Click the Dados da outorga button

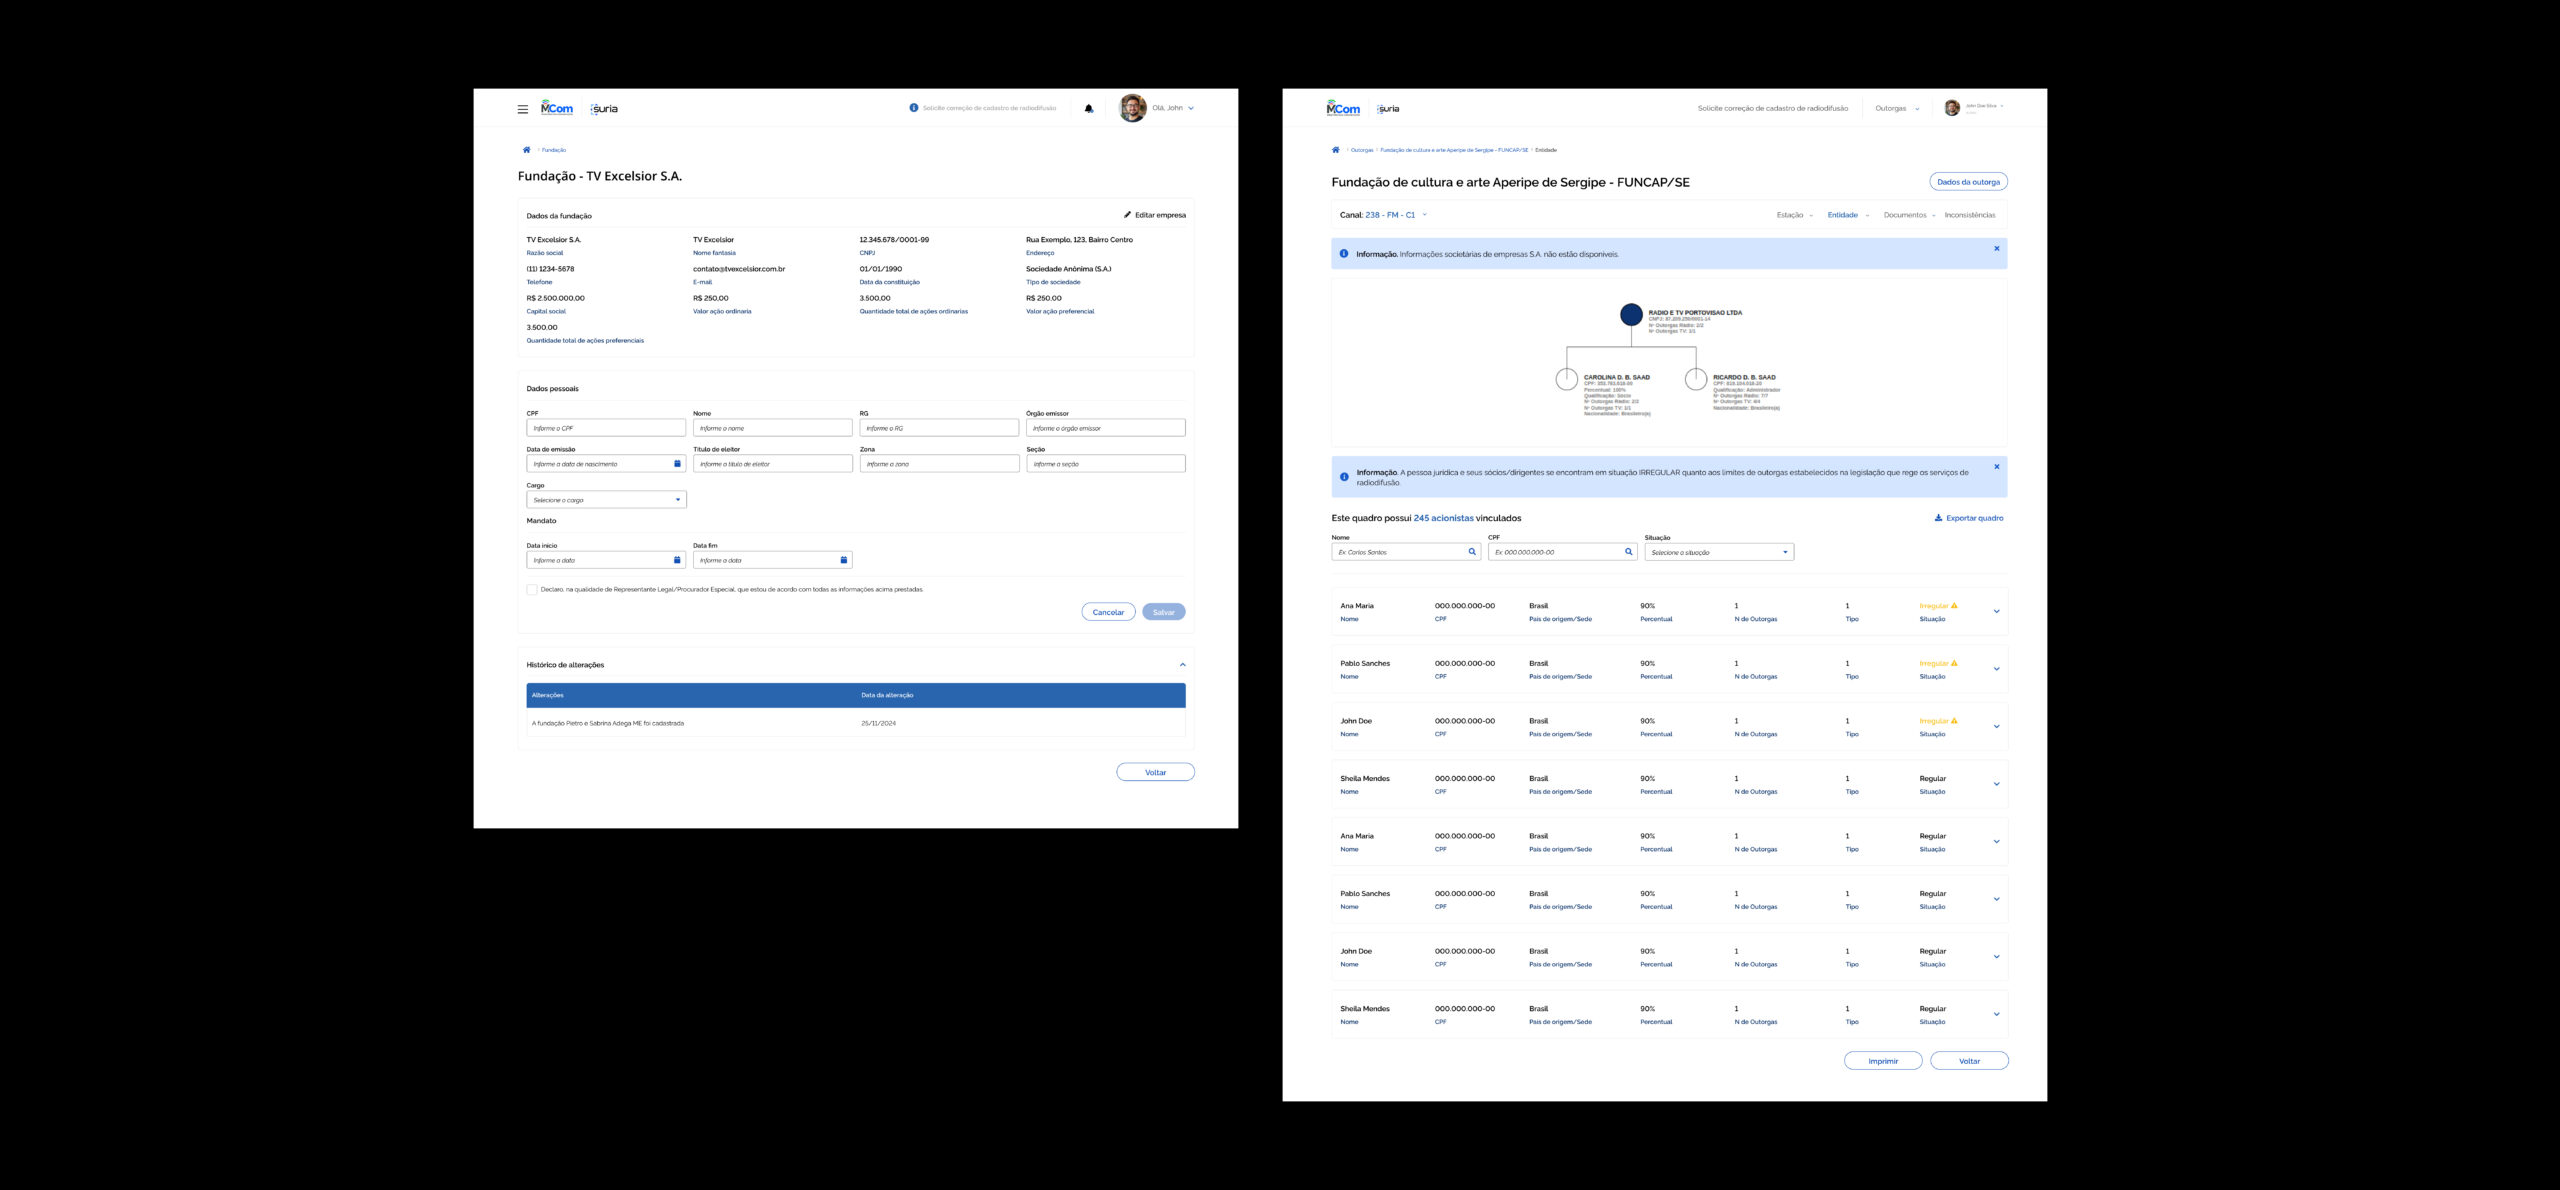click(x=1967, y=182)
